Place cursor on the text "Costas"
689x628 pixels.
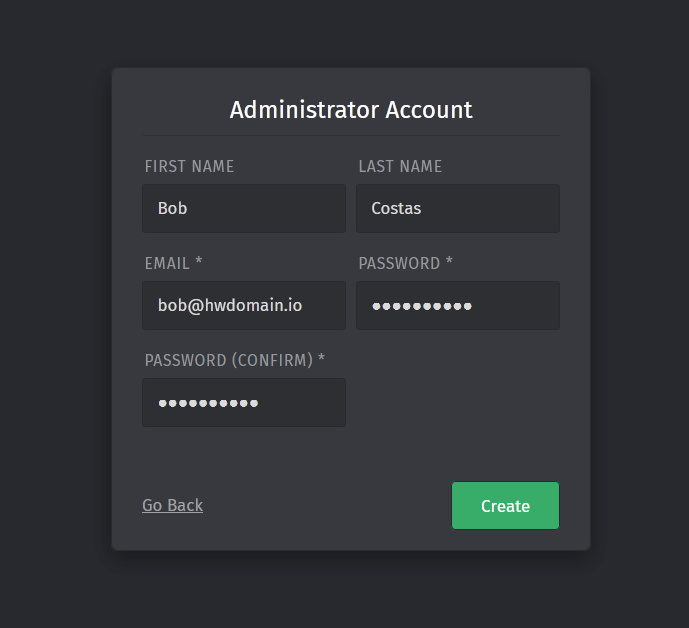coord(396,208)
